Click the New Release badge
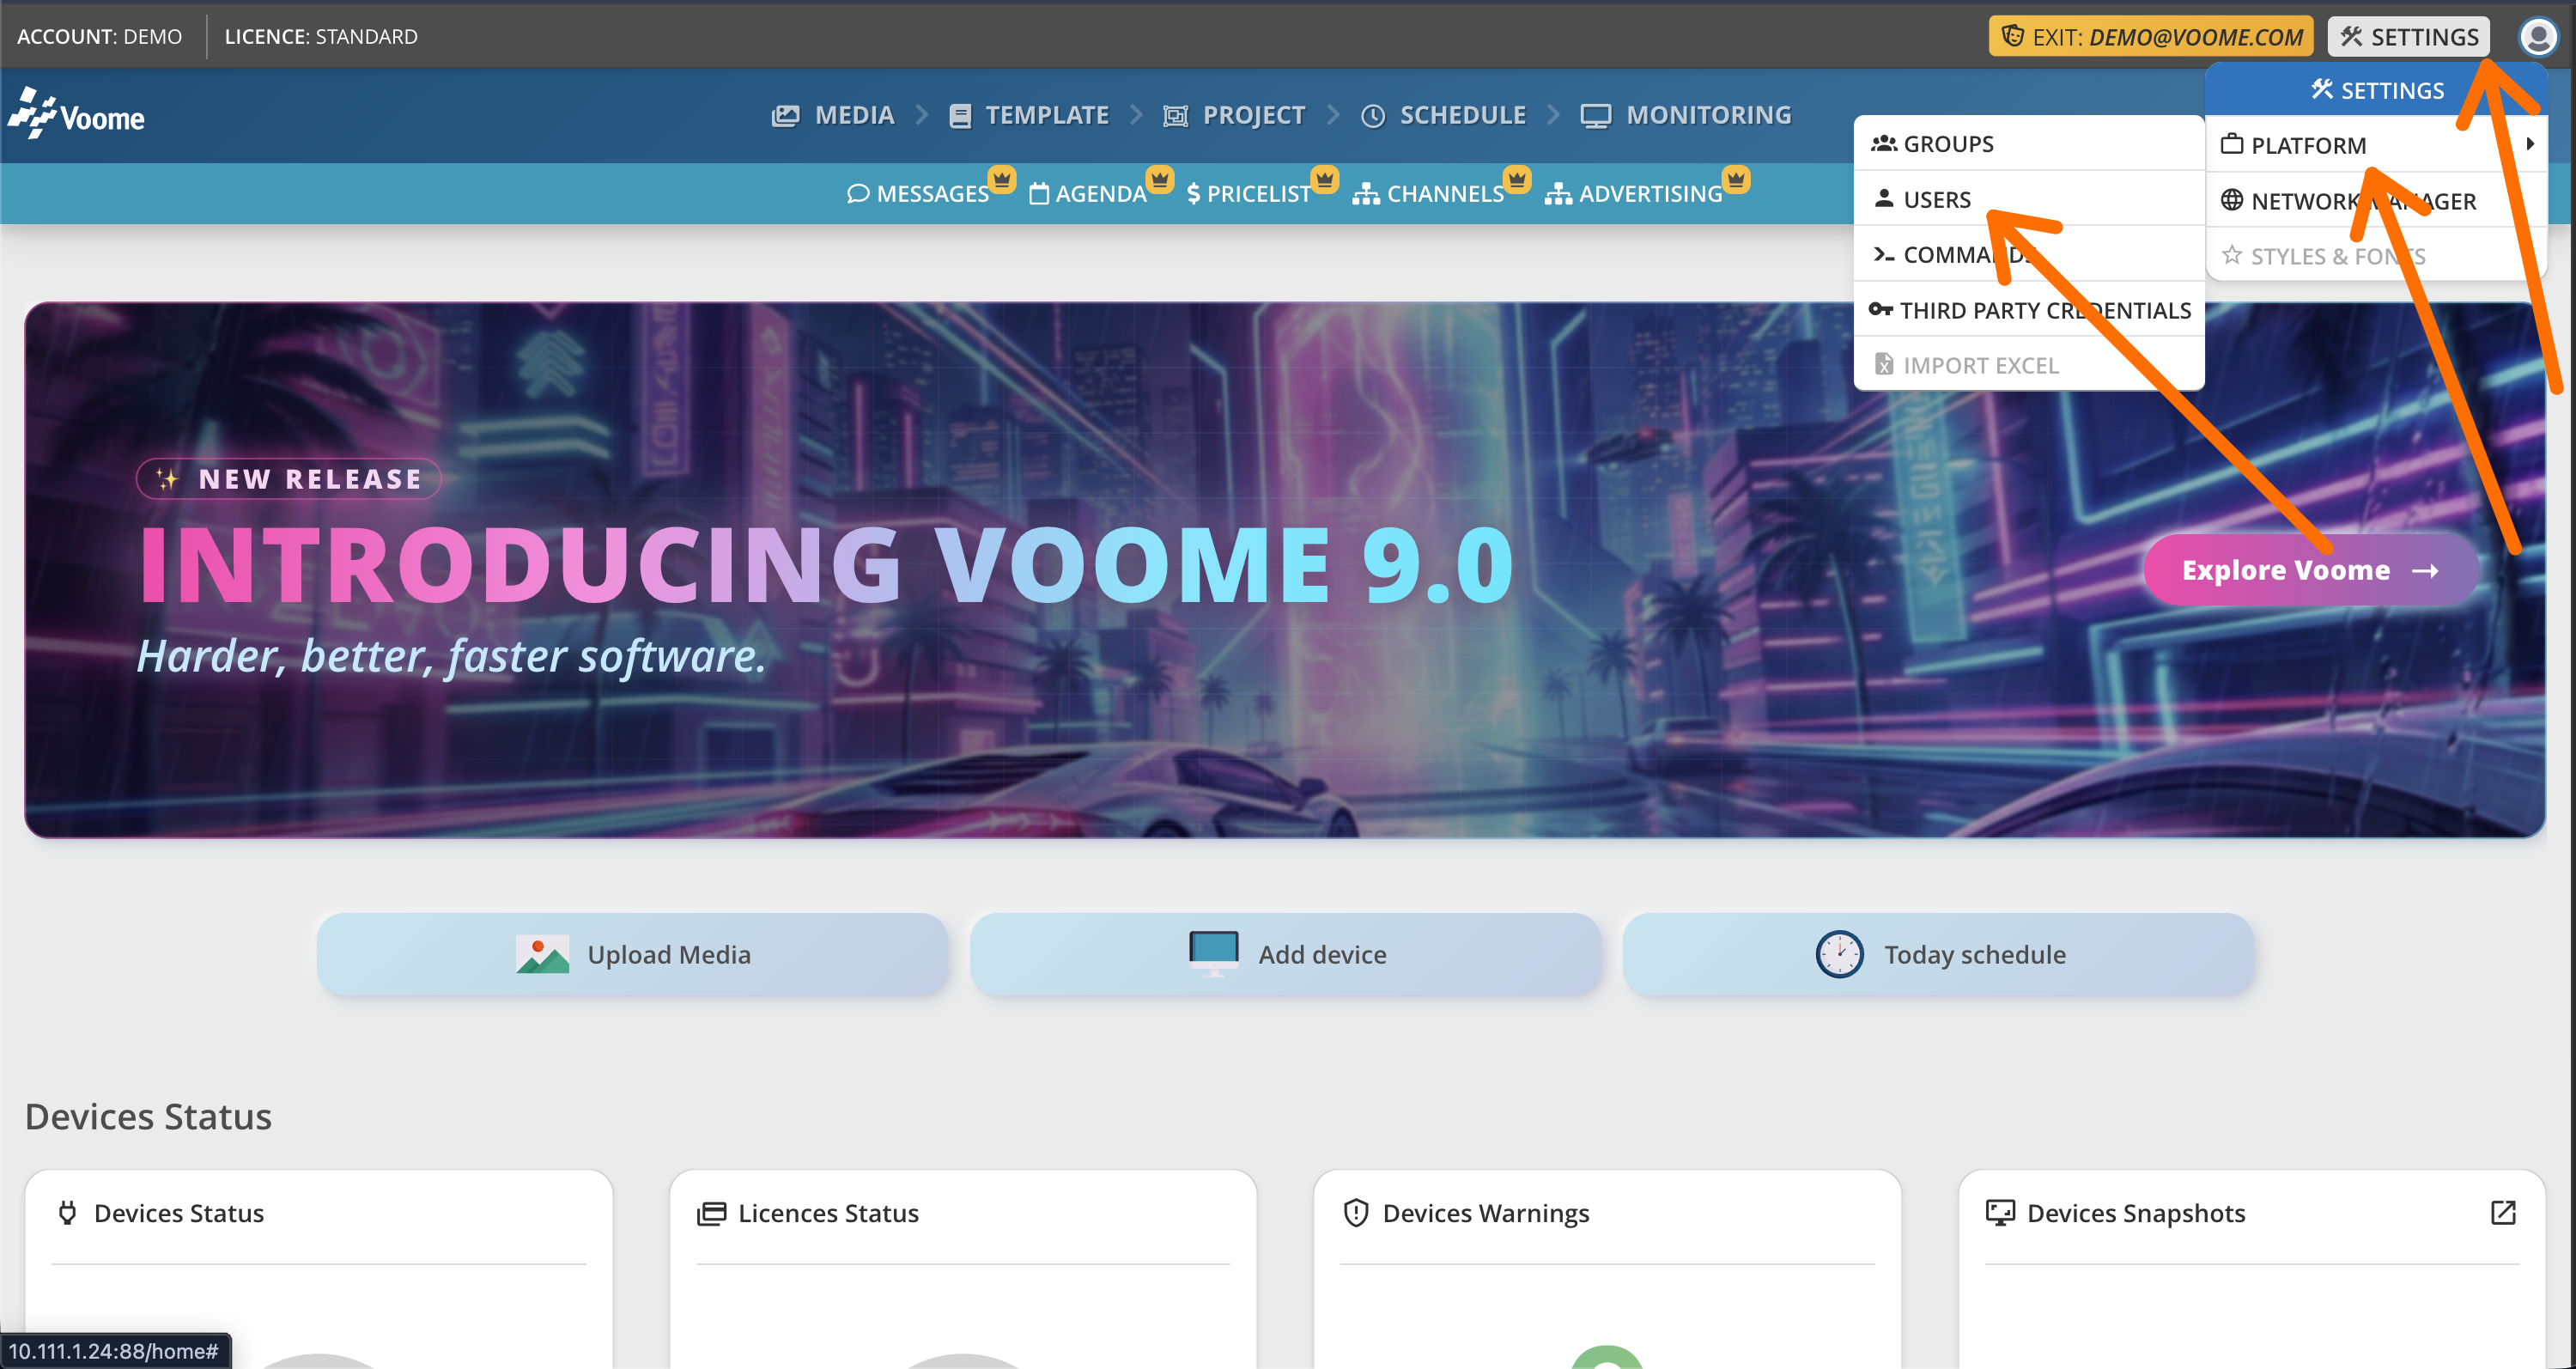2576x1369 pixels. pyautogui.click(x=289, y=479)
